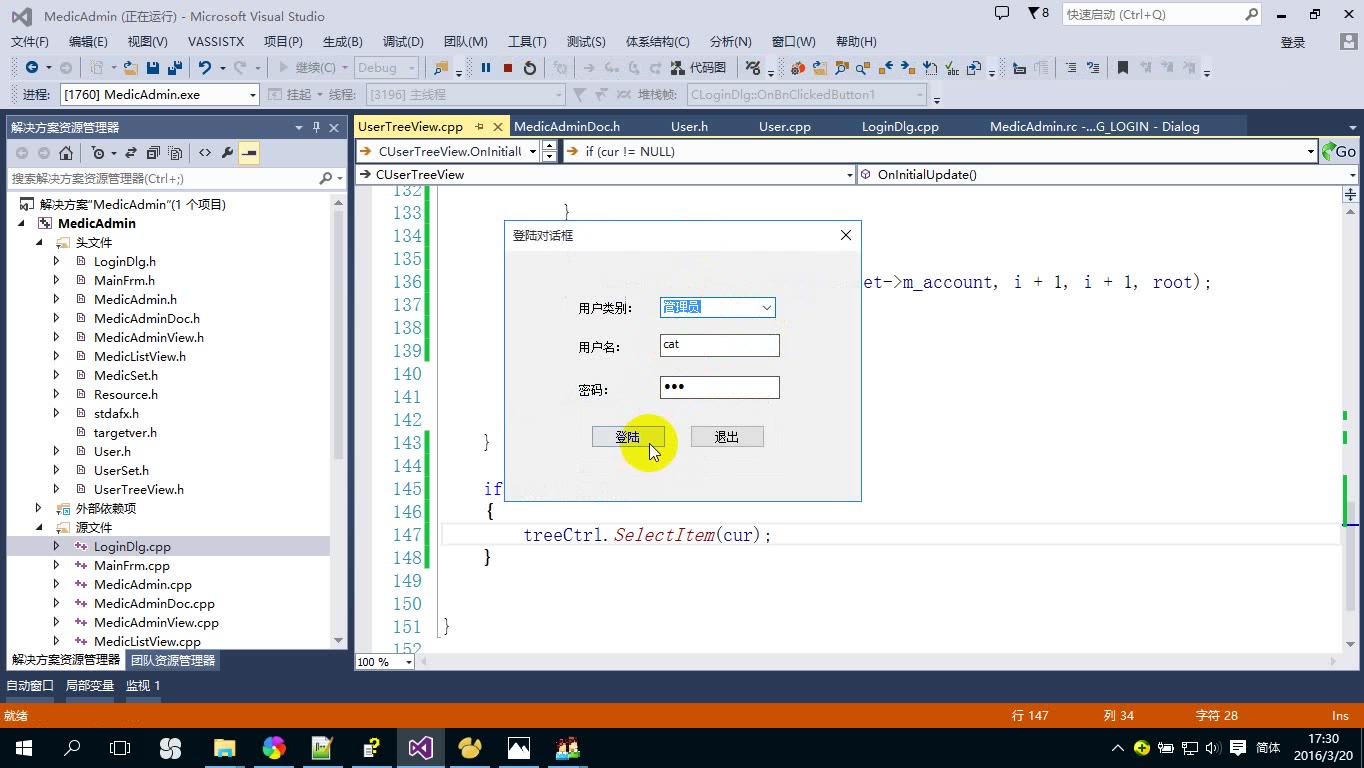Click the navigate backward arrow in the toolbar

(32, 68)
